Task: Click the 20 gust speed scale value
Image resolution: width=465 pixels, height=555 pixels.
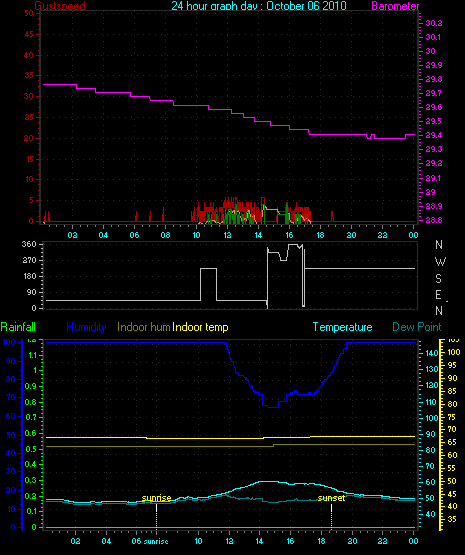Action: click(29, 138)
